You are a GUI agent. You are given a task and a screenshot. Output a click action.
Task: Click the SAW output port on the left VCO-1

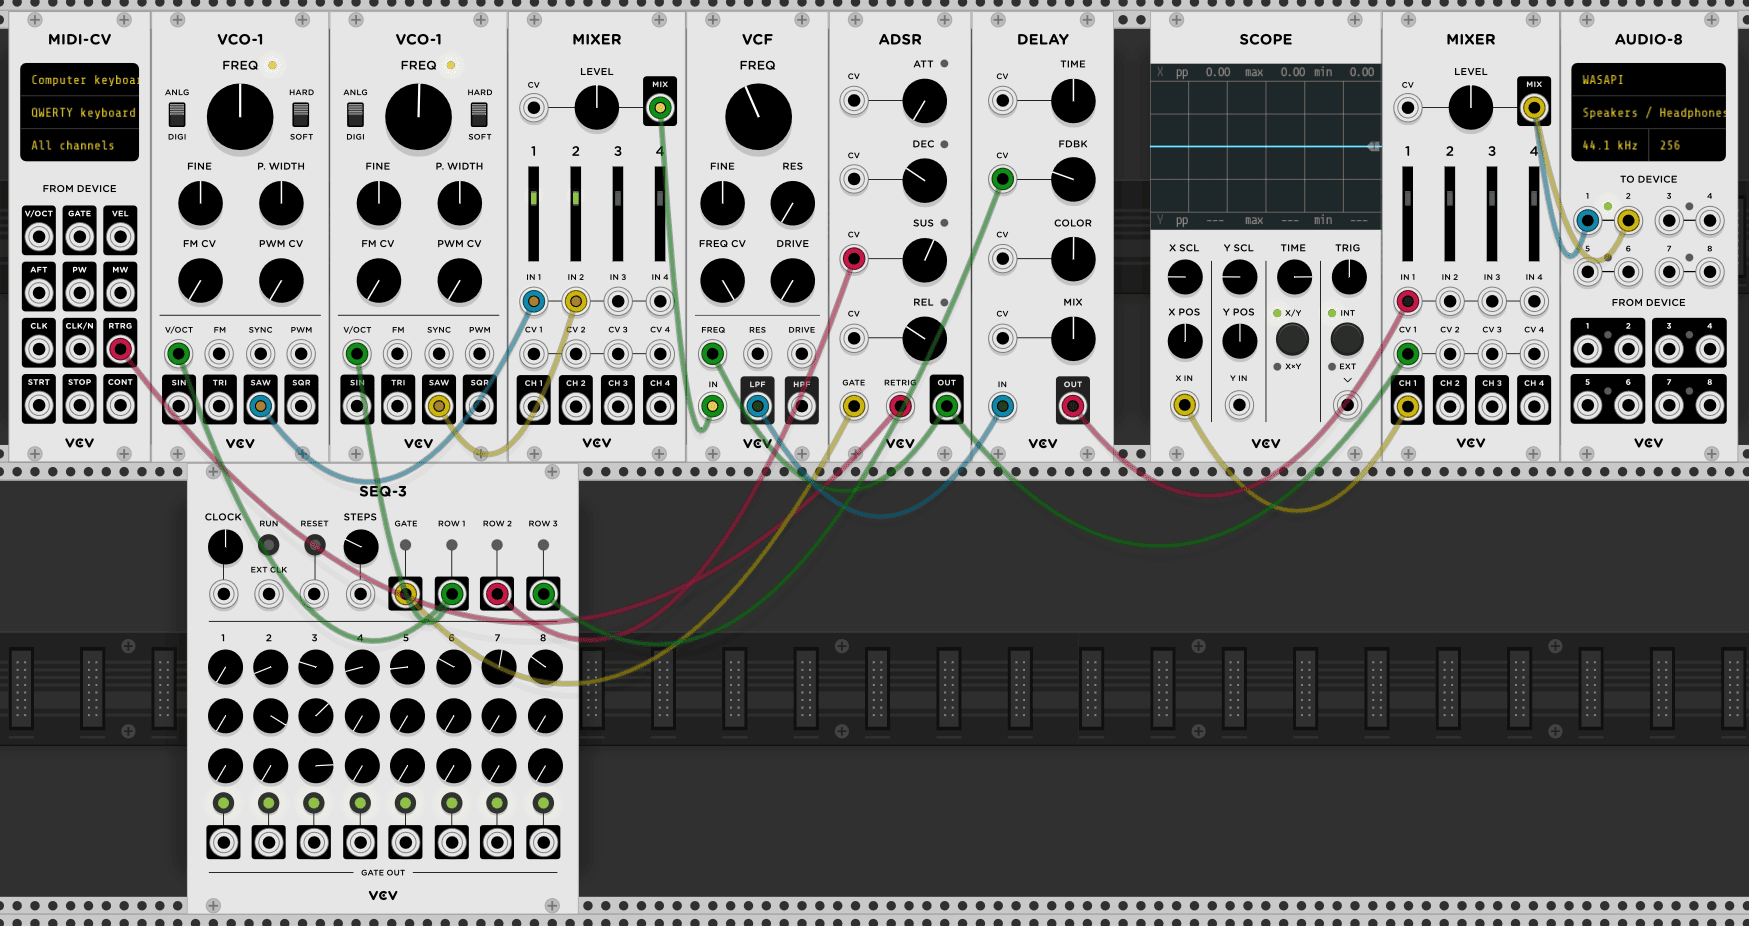click(x=260, y=405)
